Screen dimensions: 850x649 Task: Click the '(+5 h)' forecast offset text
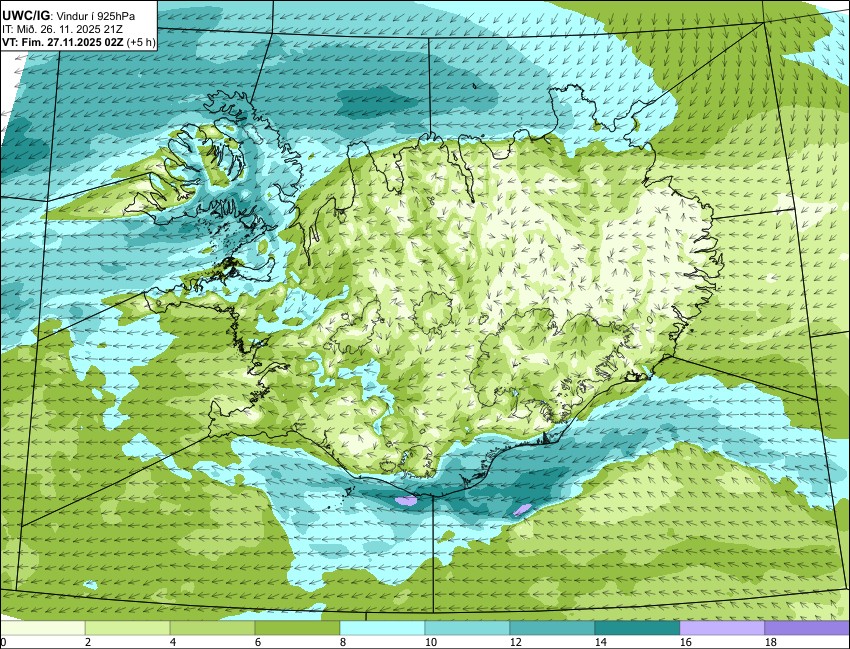click(140, 43)
